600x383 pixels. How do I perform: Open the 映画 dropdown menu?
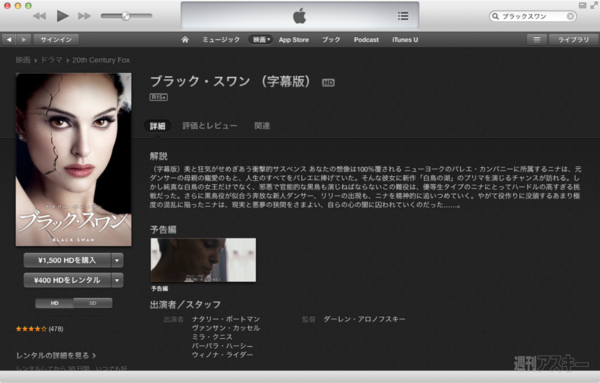(x=261, y=39)
